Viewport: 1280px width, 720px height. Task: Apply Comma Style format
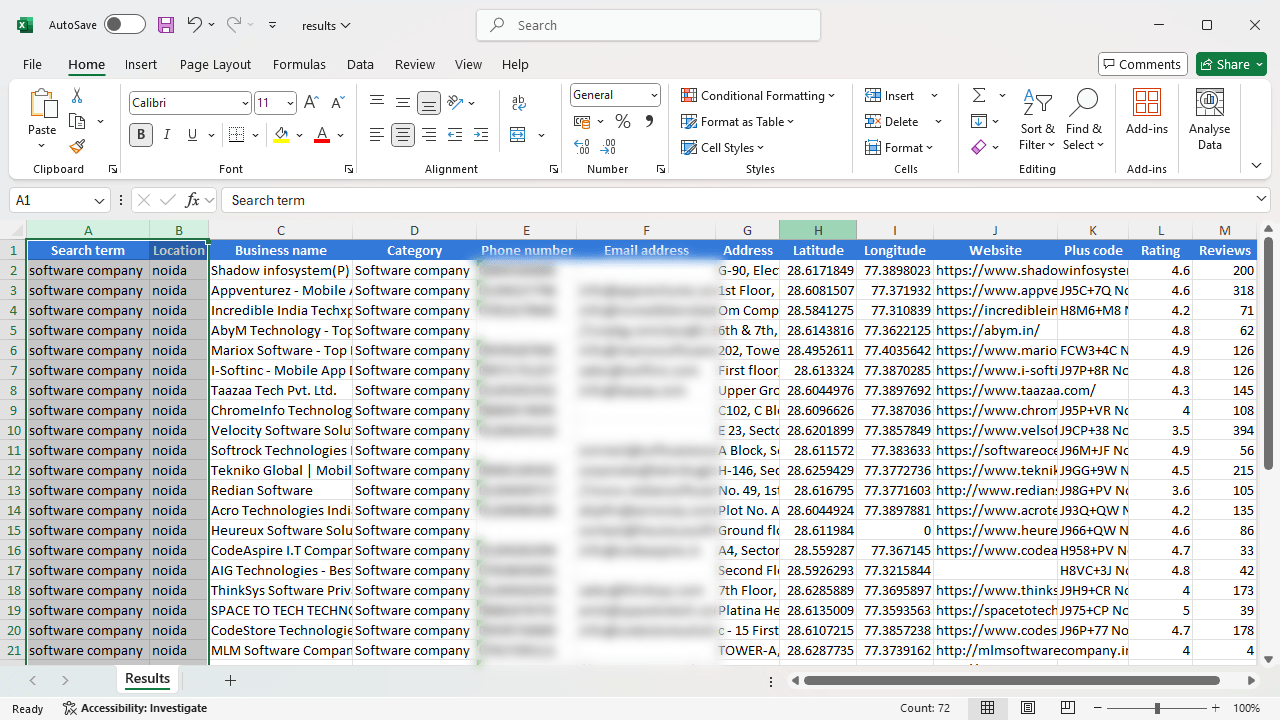649,121
